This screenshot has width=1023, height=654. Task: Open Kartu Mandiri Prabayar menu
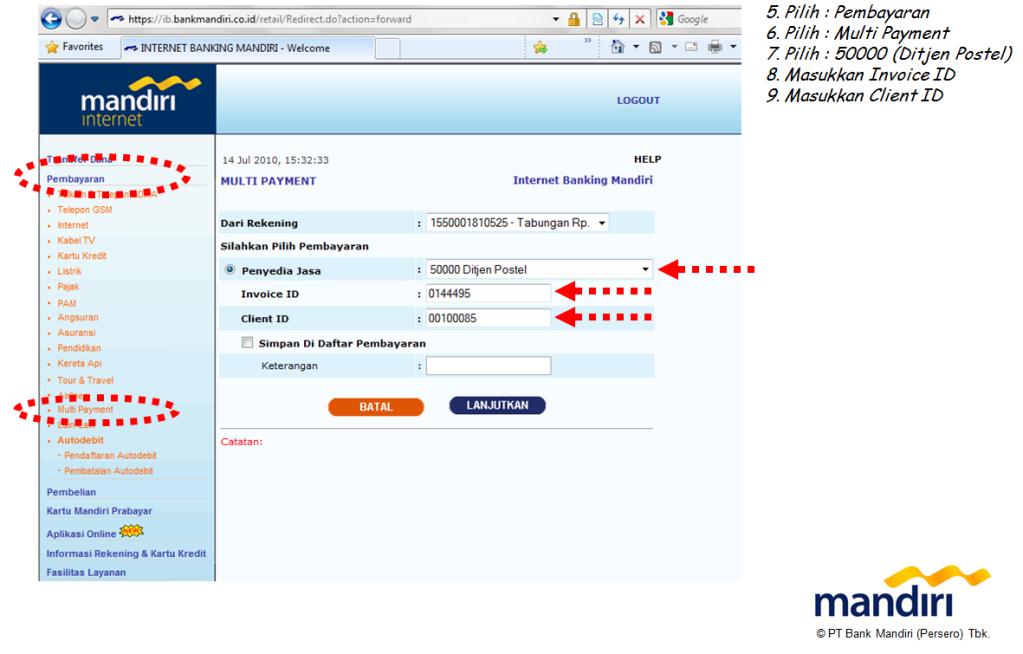(99, 511)
